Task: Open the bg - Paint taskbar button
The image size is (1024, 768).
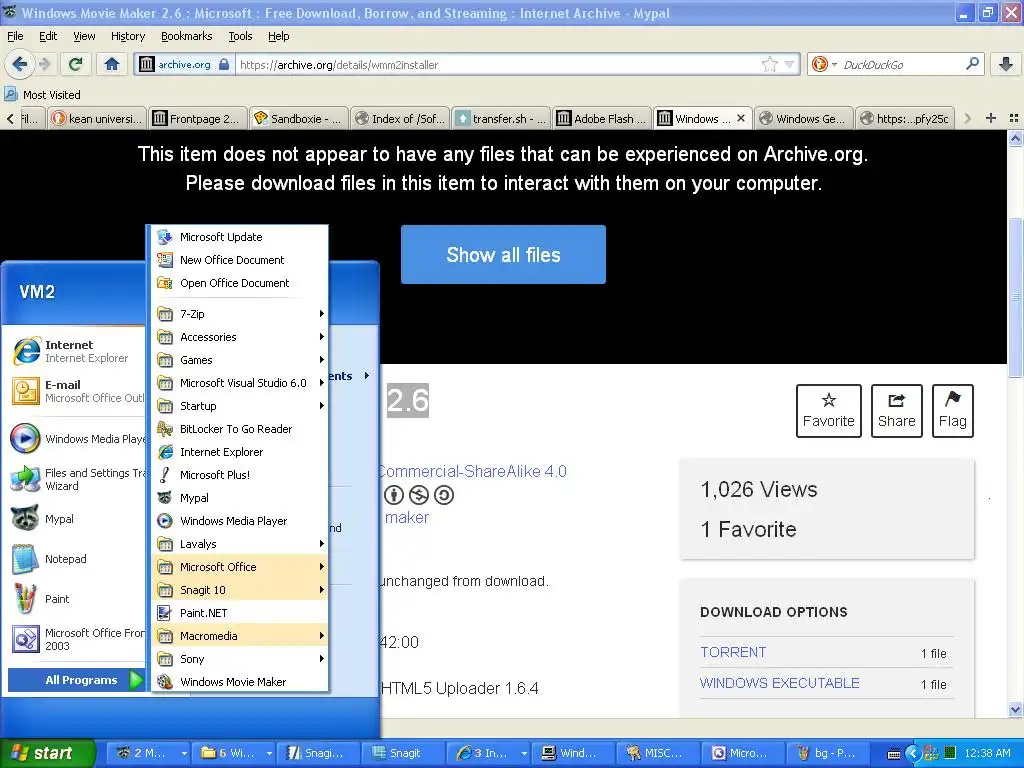Action: coord(827,753)
